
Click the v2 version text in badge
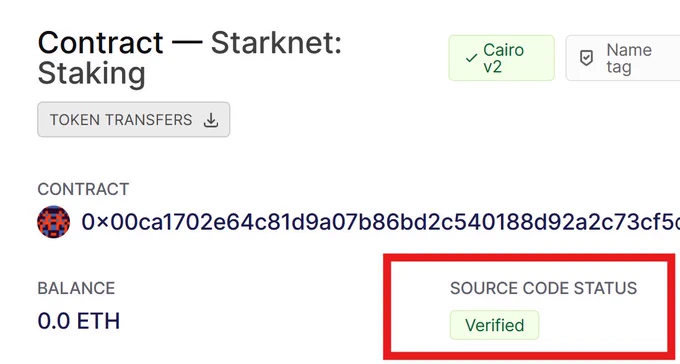(493, 67)
